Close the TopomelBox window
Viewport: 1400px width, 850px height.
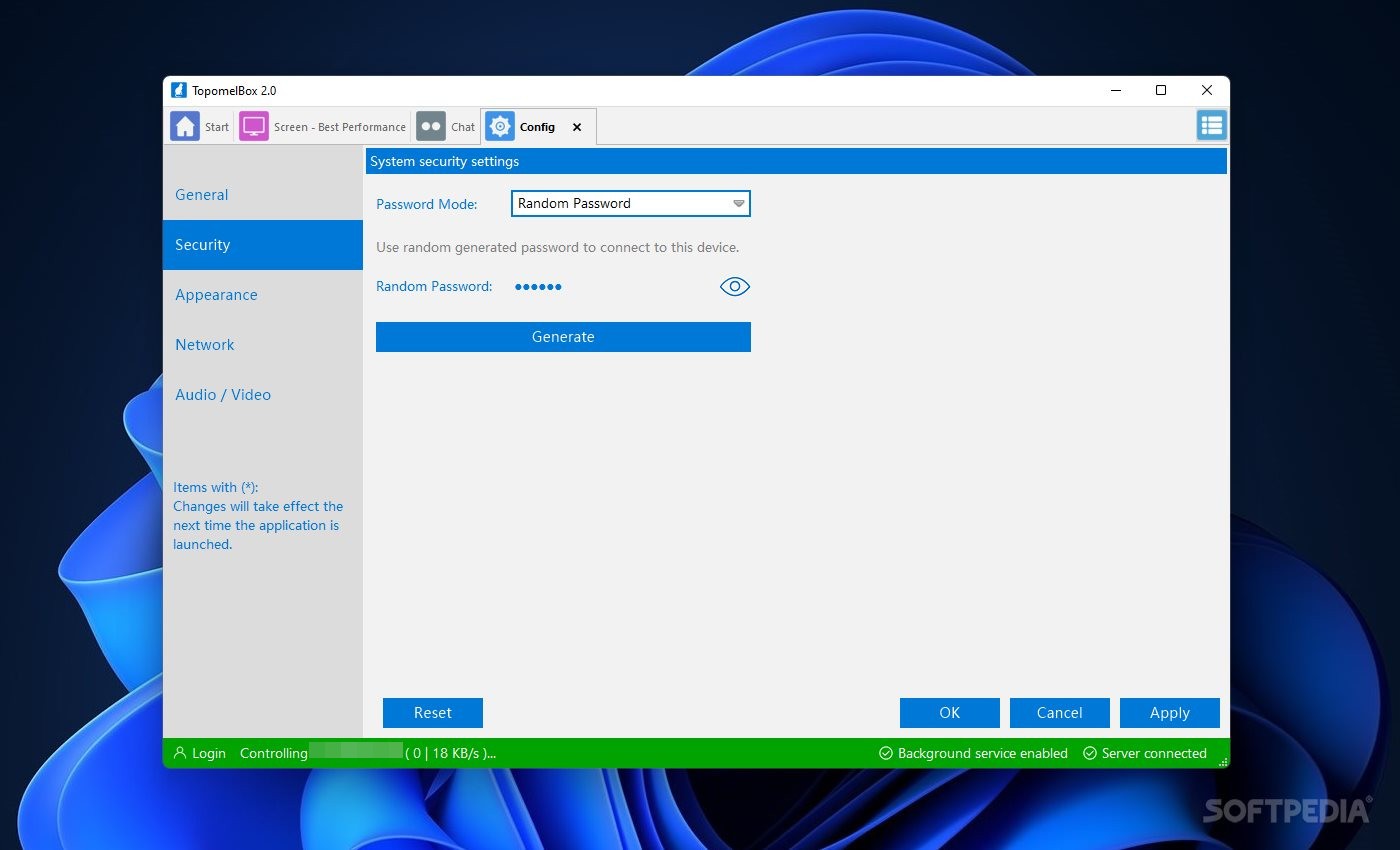(1207, 90)
